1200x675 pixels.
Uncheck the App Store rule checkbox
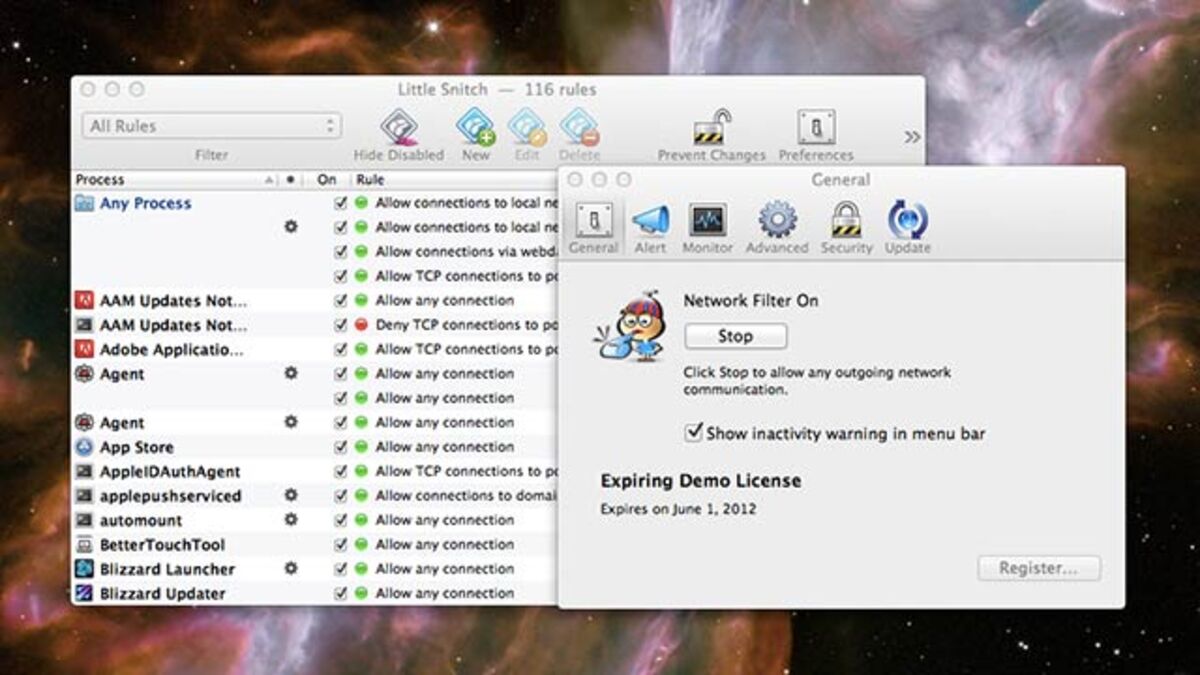[340, 447]
